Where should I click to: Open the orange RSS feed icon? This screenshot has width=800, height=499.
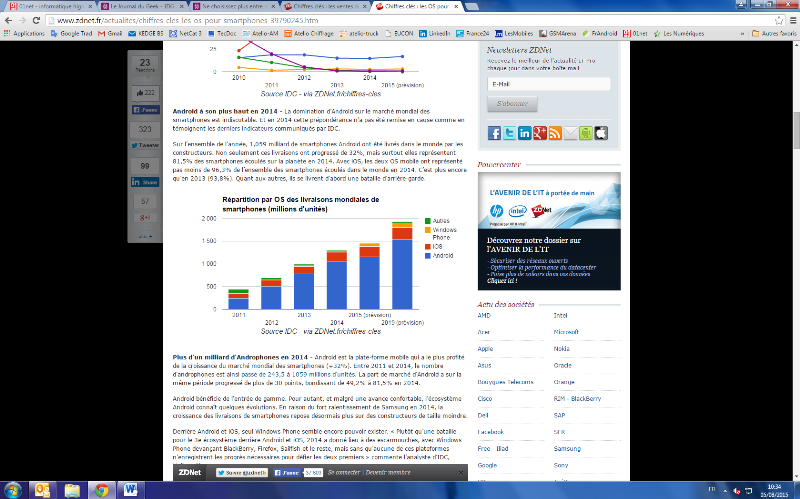pos(555,133)
